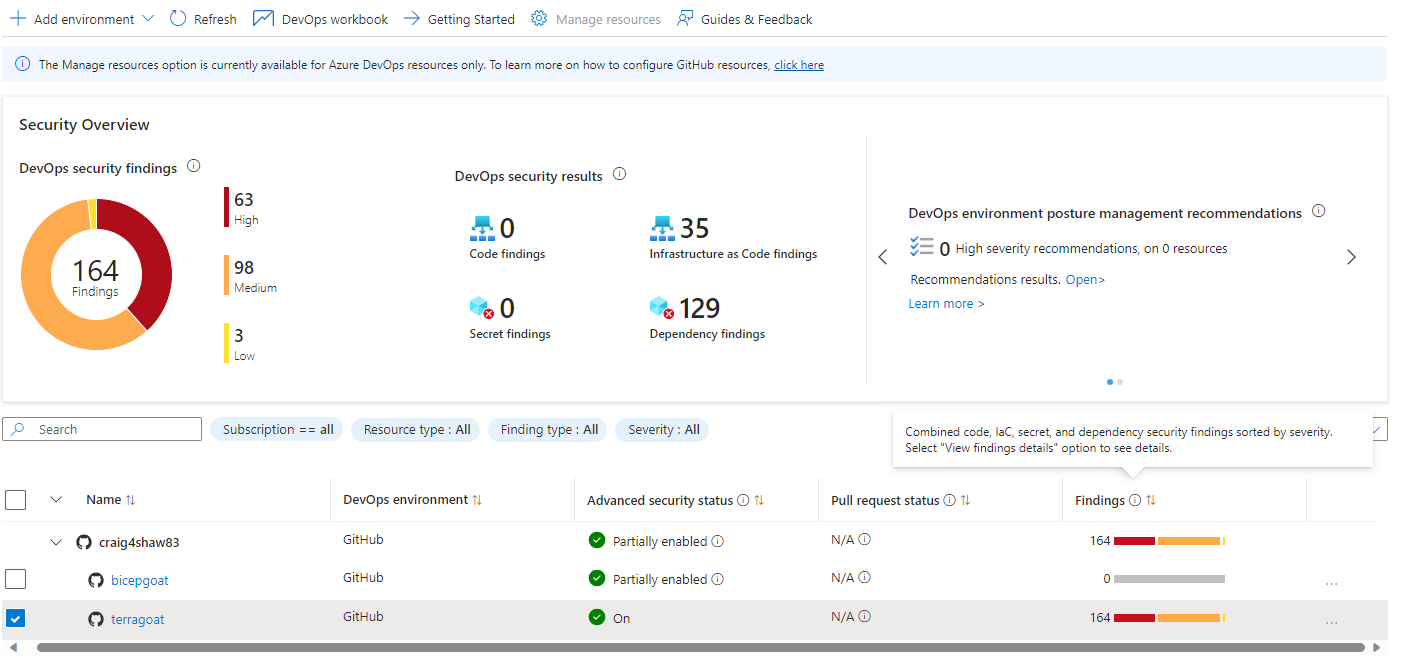This screenshot has width=1402, height=666.
Task: Open the DevOps workbook chart icon
Action: [263, 19]
